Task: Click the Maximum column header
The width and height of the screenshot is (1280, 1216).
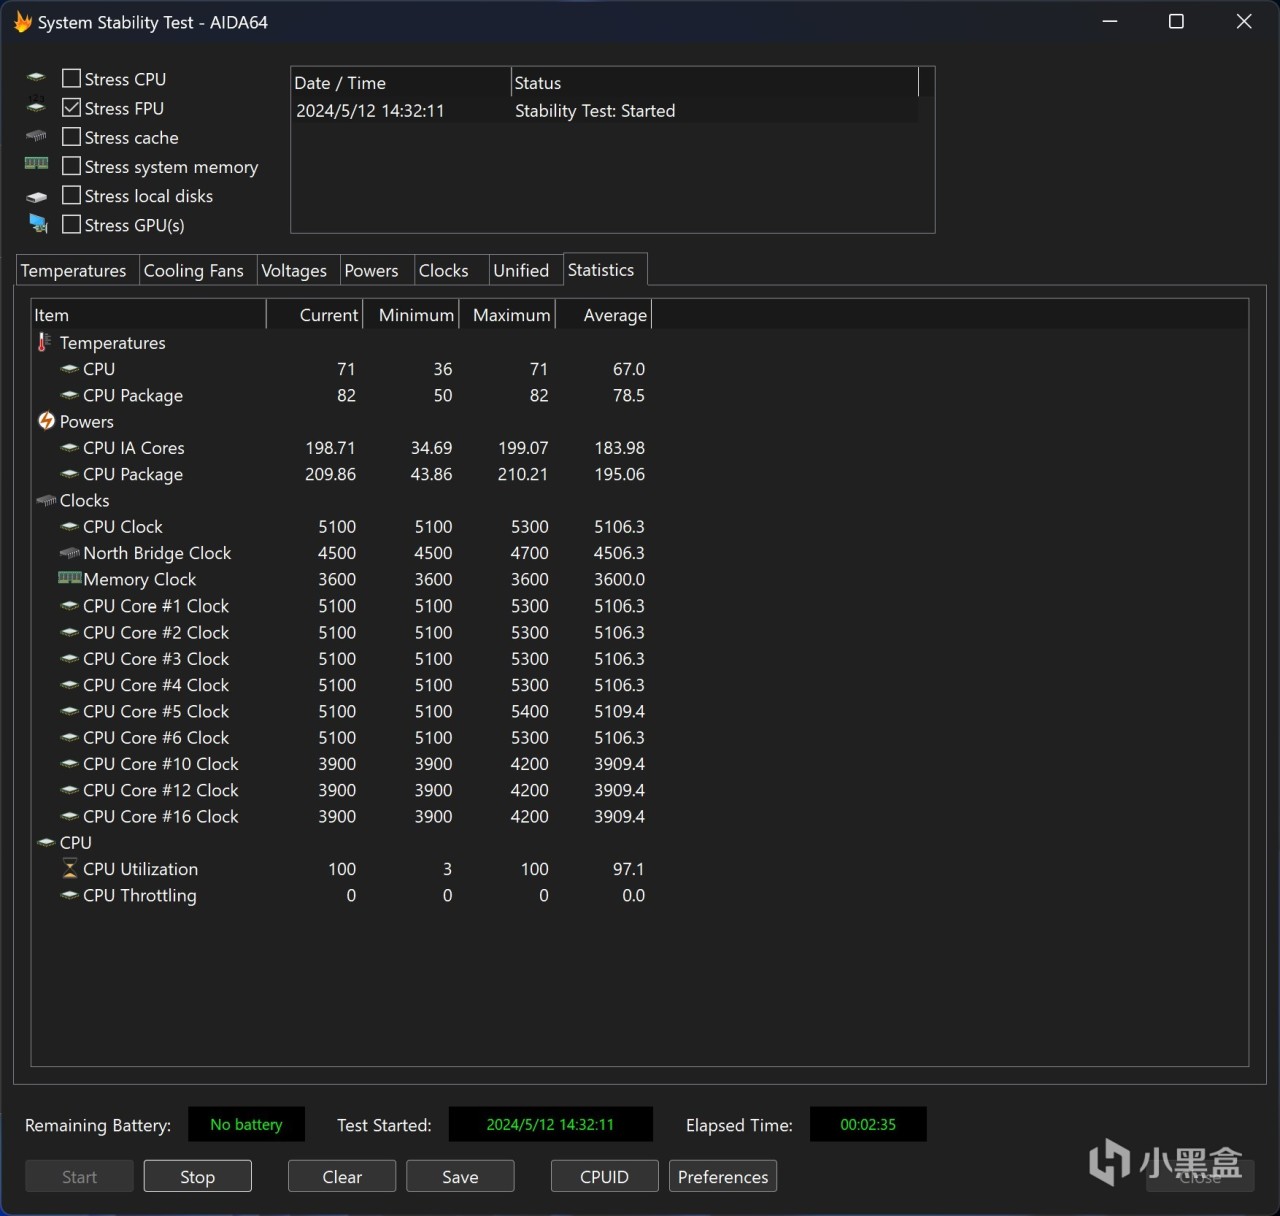Action: tap(508, 315)
